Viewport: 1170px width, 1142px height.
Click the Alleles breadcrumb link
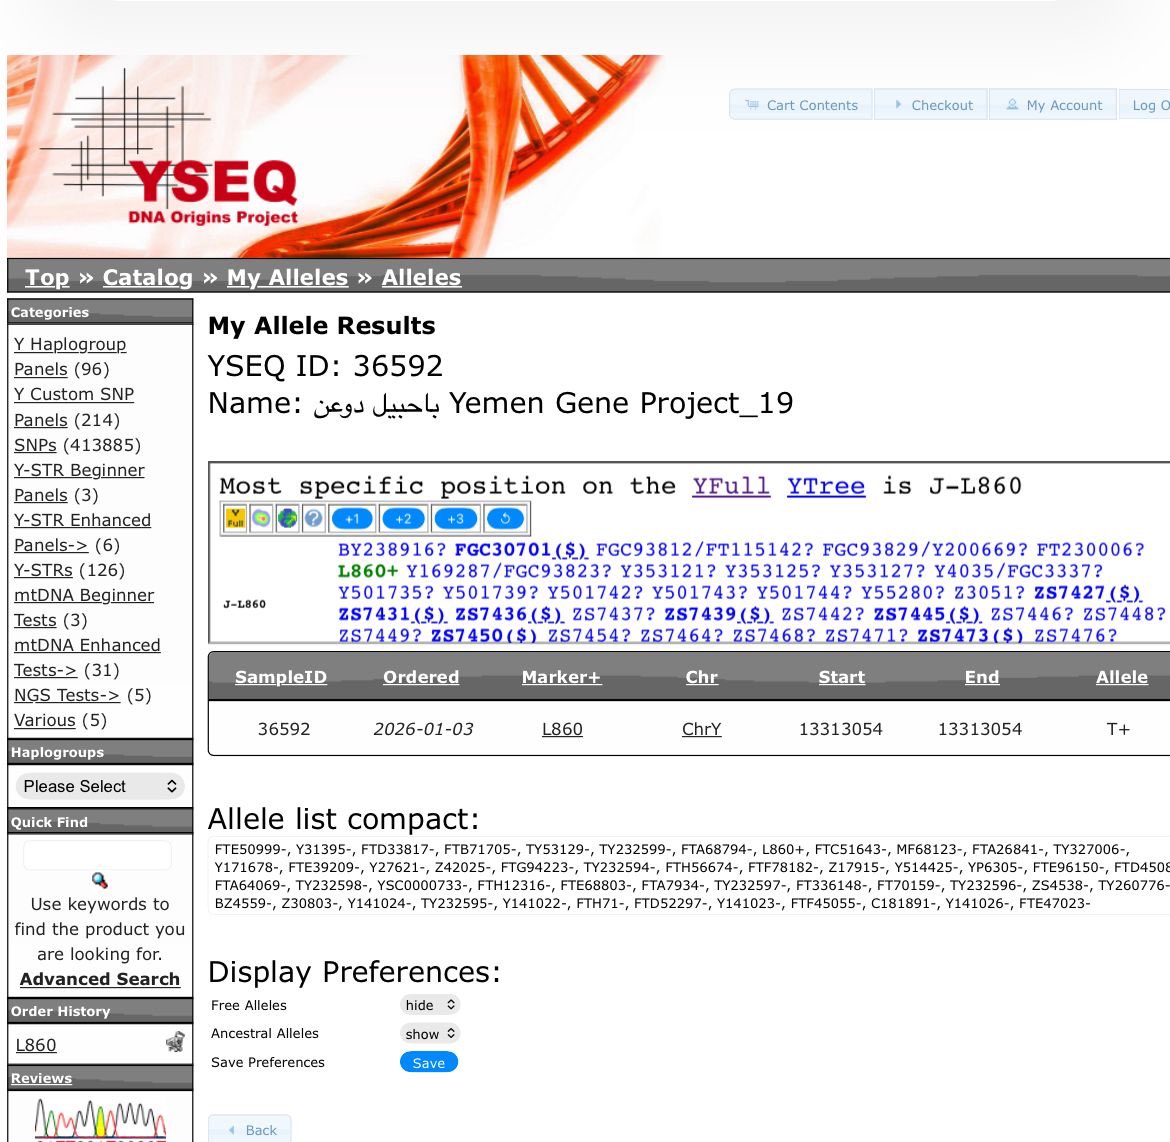pos(422,277)
